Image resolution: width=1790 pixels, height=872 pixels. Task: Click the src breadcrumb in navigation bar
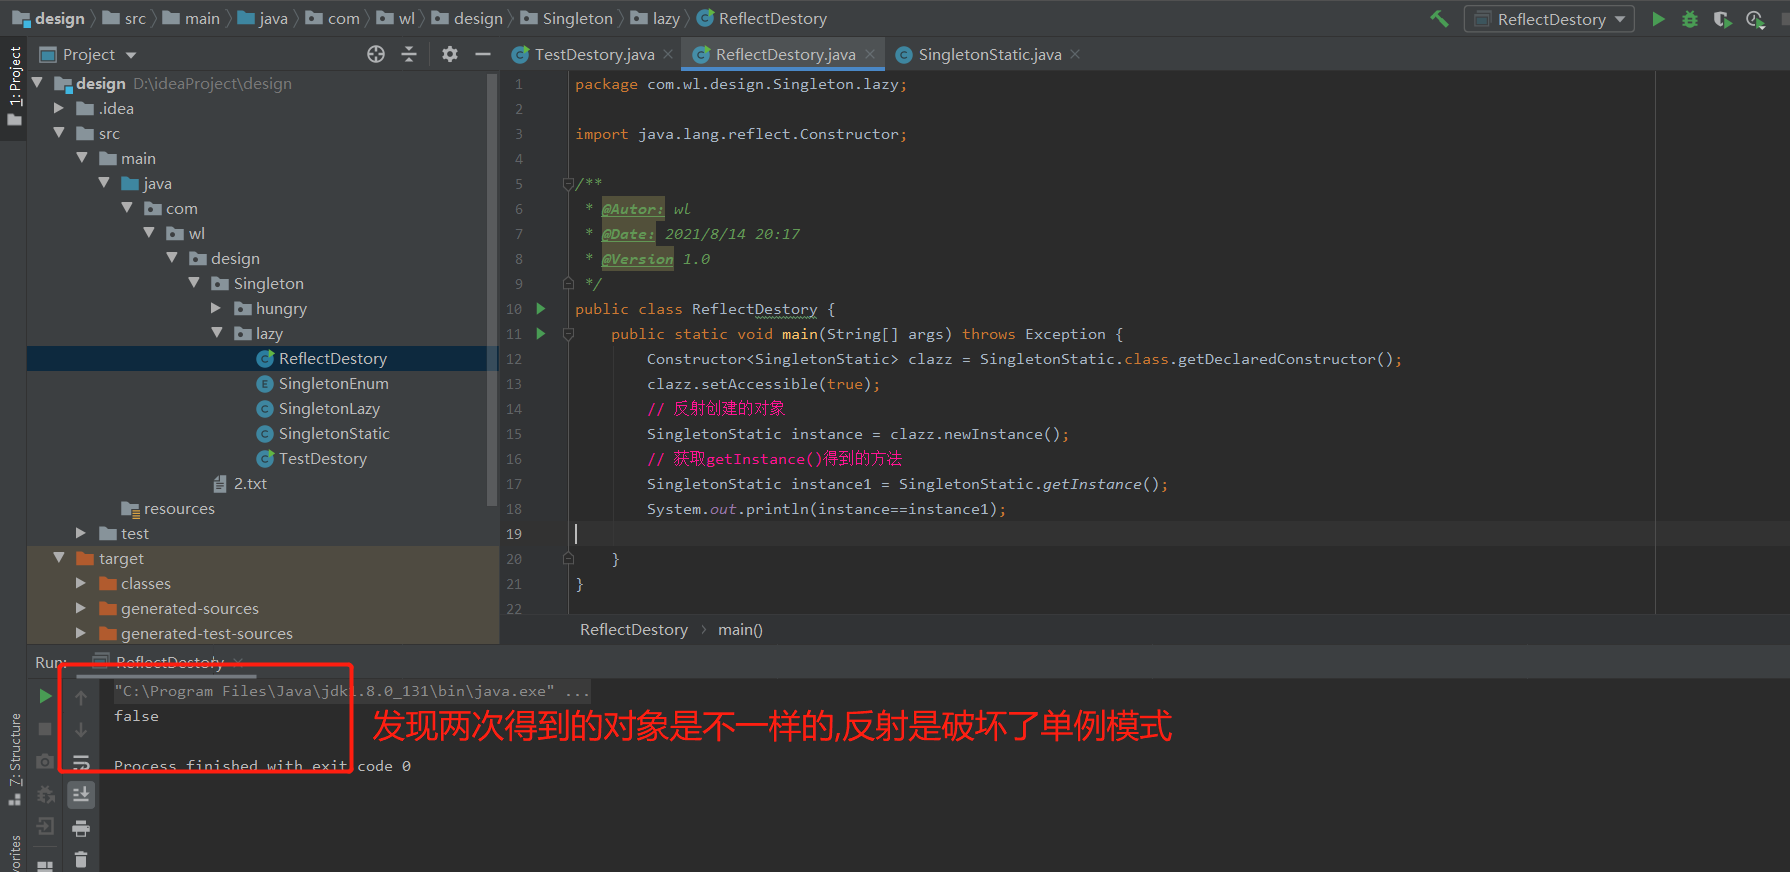coord(124,18)
